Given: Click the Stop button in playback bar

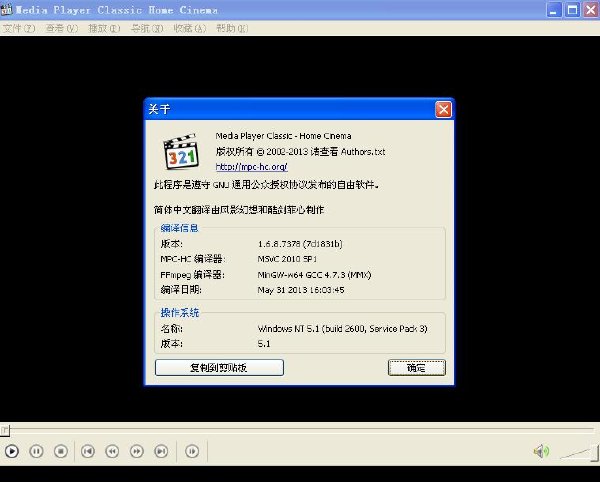Looking at the screenshot, I should coord(61,451).
